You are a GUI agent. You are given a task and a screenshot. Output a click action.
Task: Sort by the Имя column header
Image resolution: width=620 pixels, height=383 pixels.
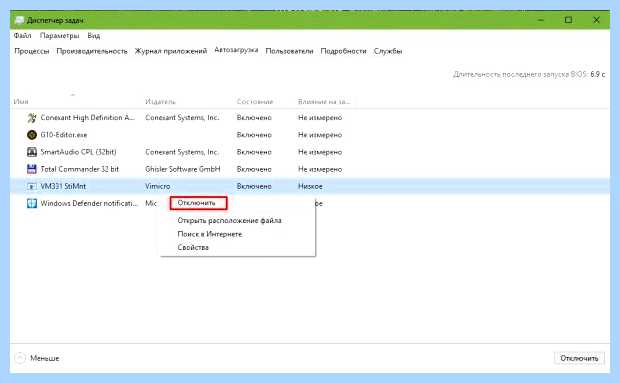[x=21, y=102]
